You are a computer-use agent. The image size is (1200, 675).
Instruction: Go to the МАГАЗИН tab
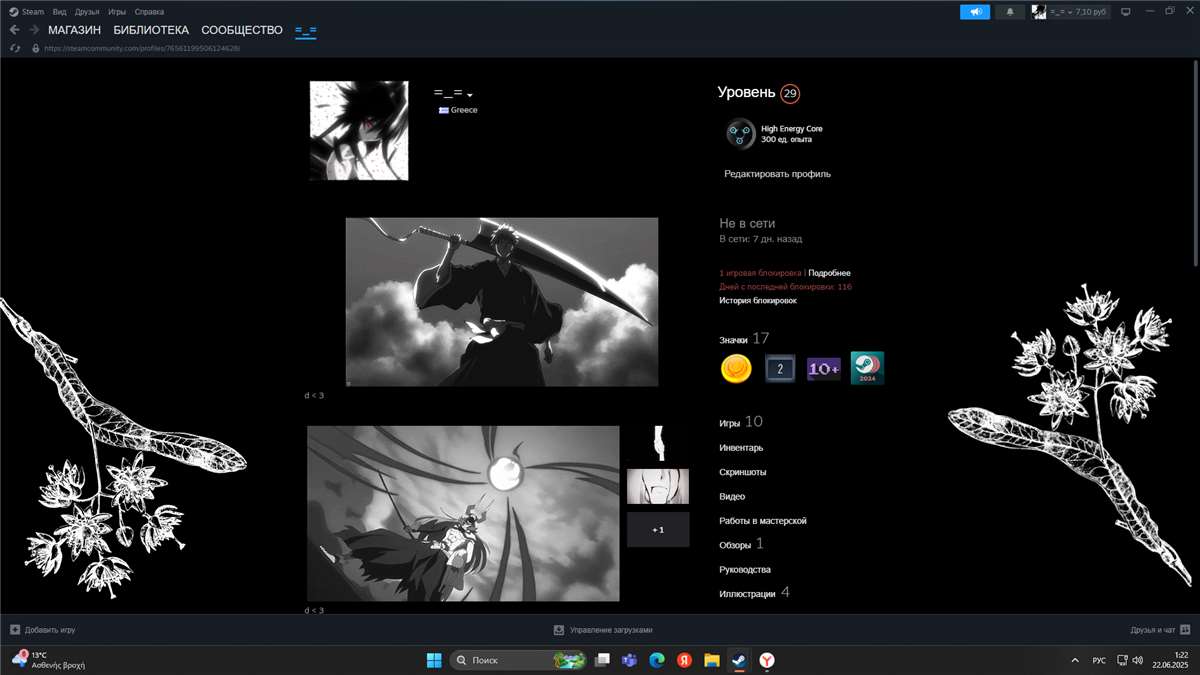pos(74,30)
